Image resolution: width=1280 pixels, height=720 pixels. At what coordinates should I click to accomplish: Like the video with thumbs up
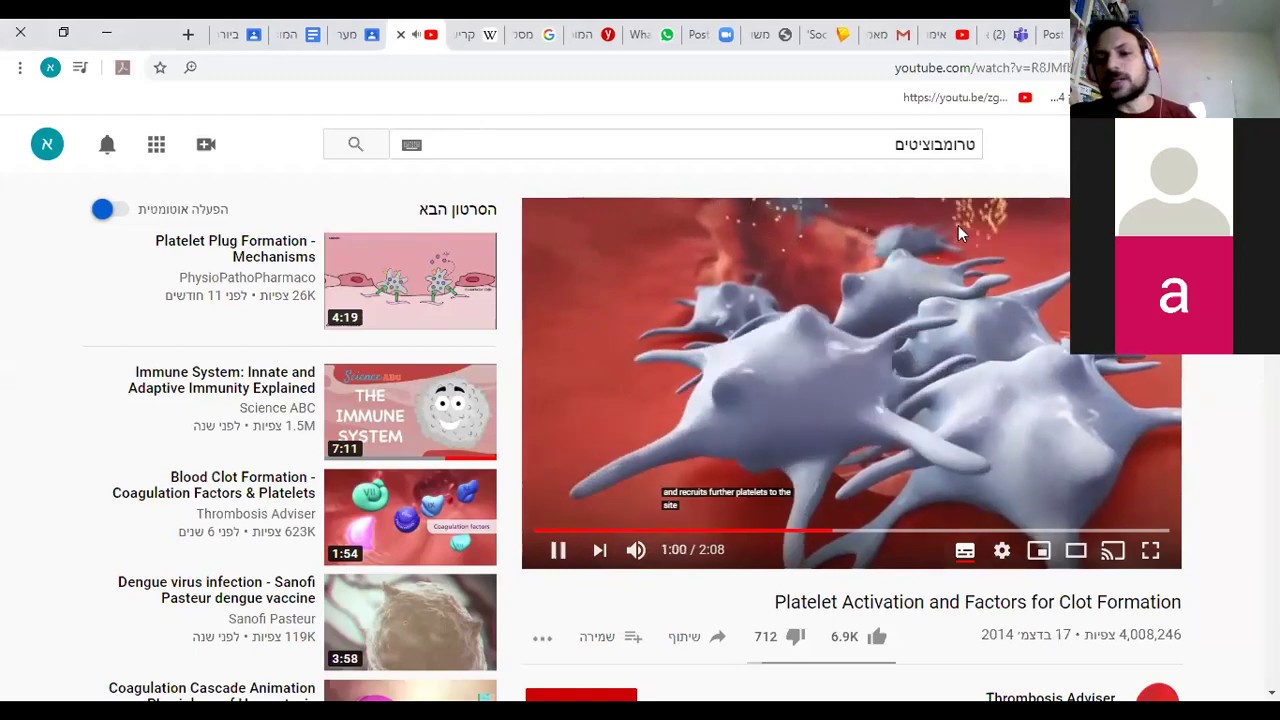pyautogui.click(x=877, y=636)
